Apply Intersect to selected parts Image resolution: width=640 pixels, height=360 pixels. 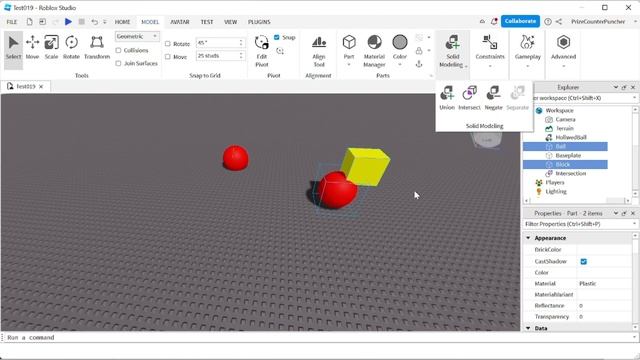pos(469,98)
